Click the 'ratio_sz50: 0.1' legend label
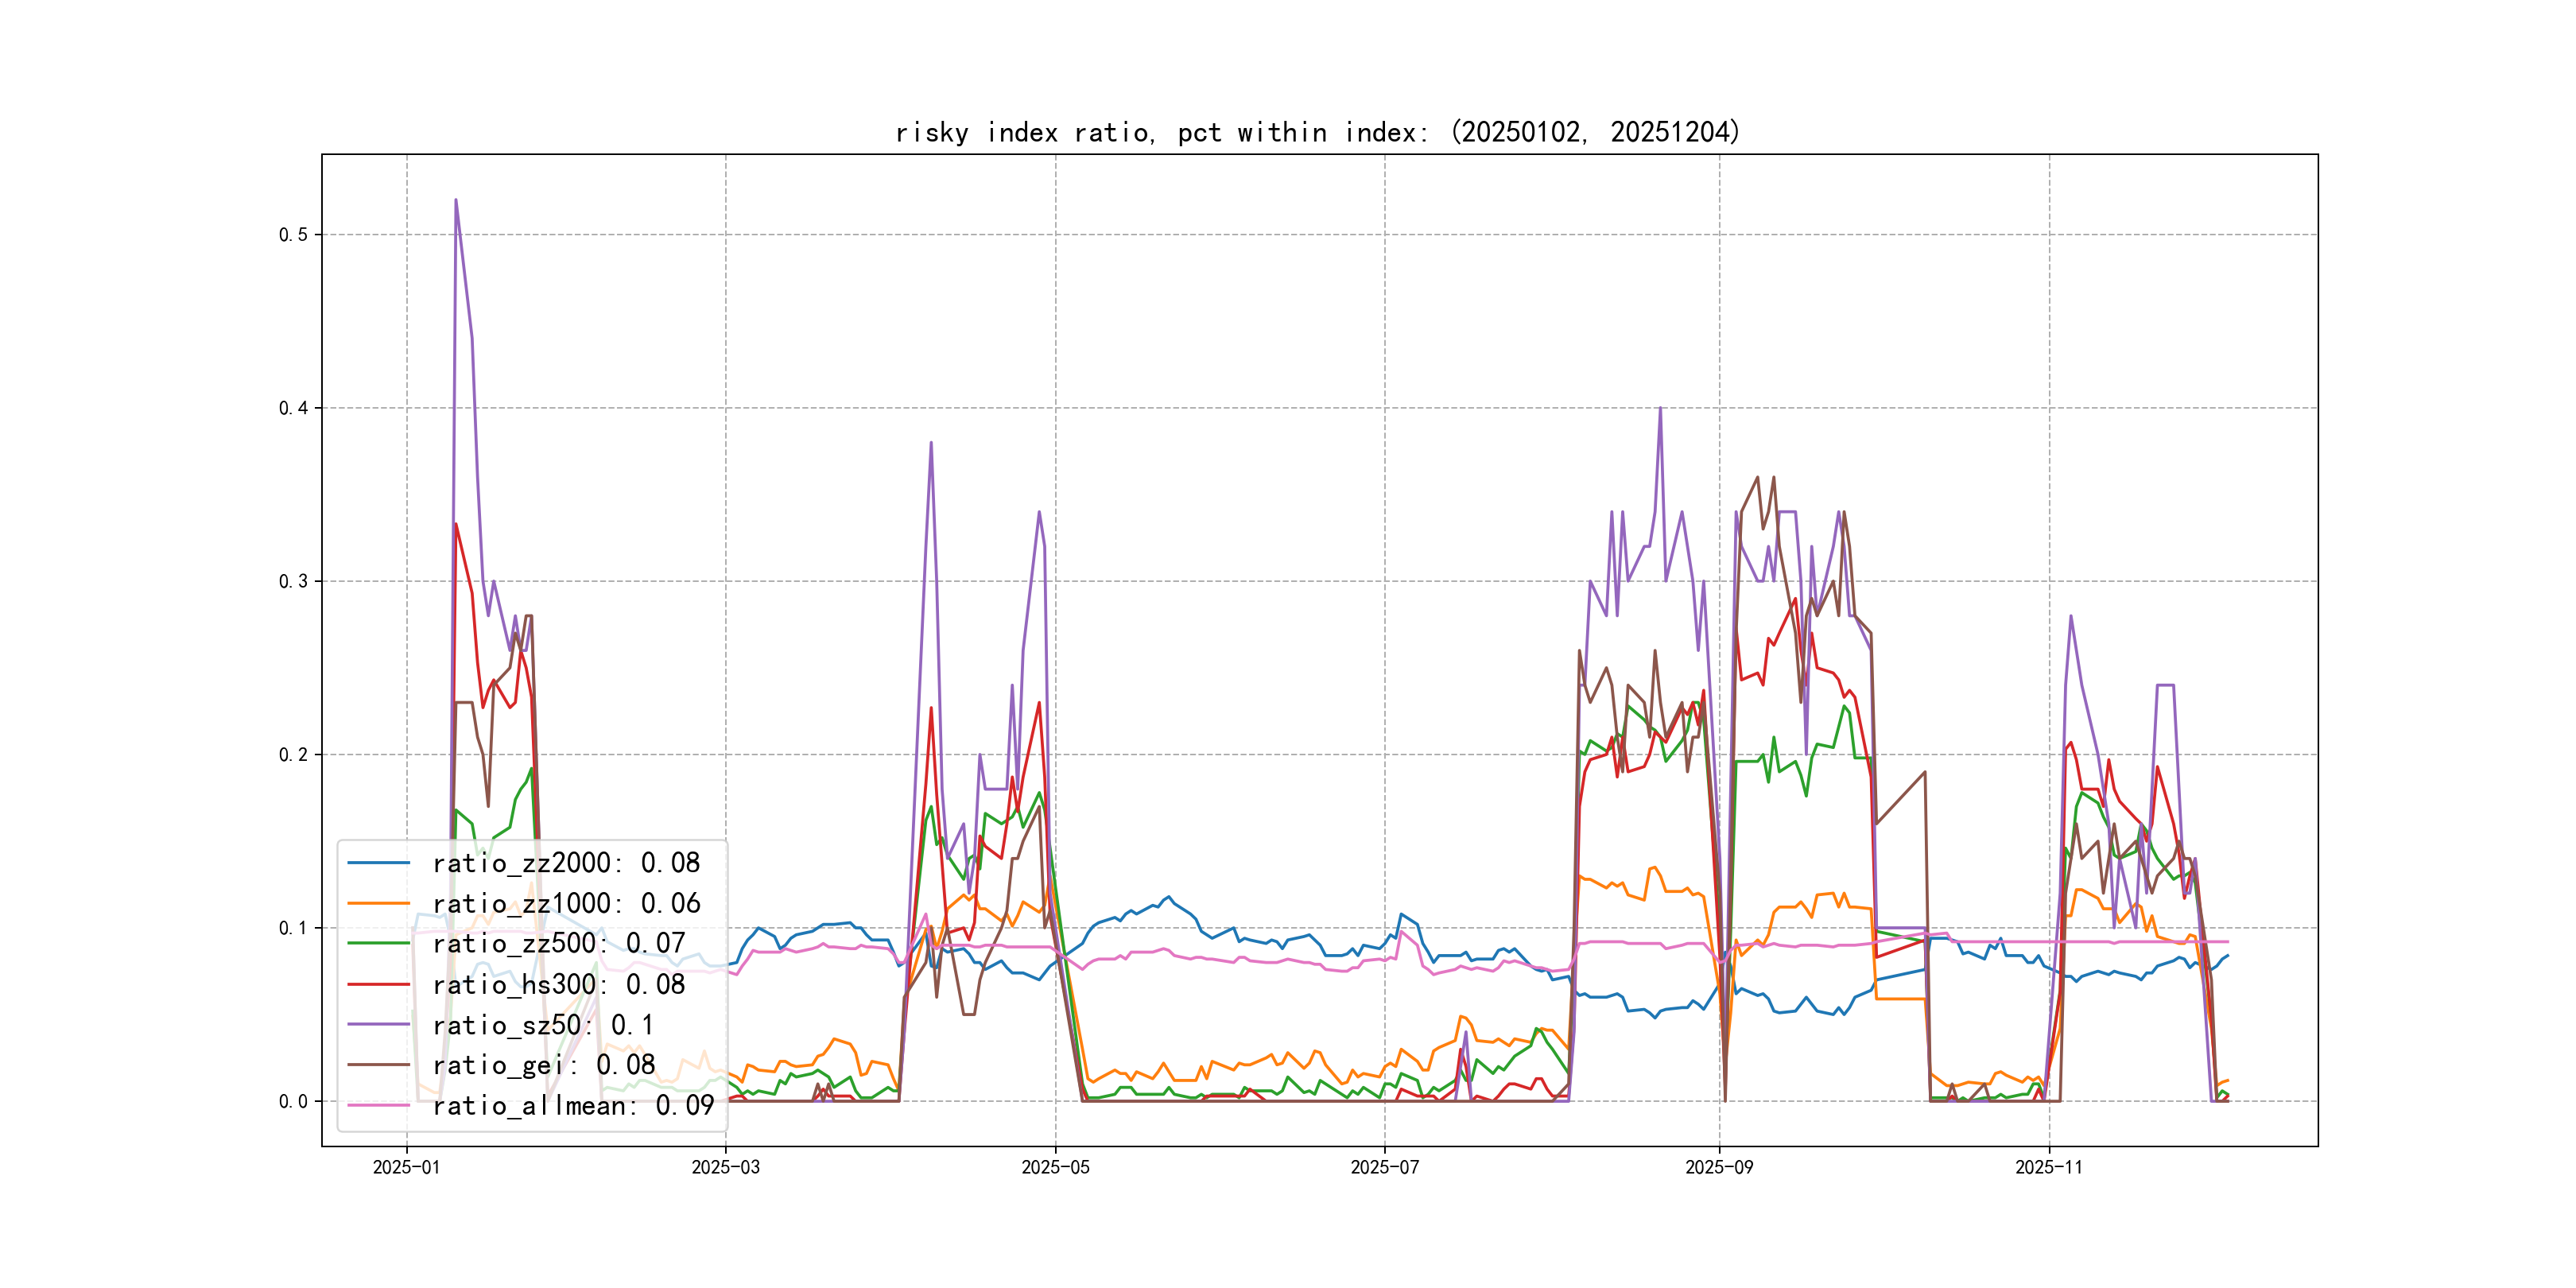2576x1288 pixels. pos(543,1025)
